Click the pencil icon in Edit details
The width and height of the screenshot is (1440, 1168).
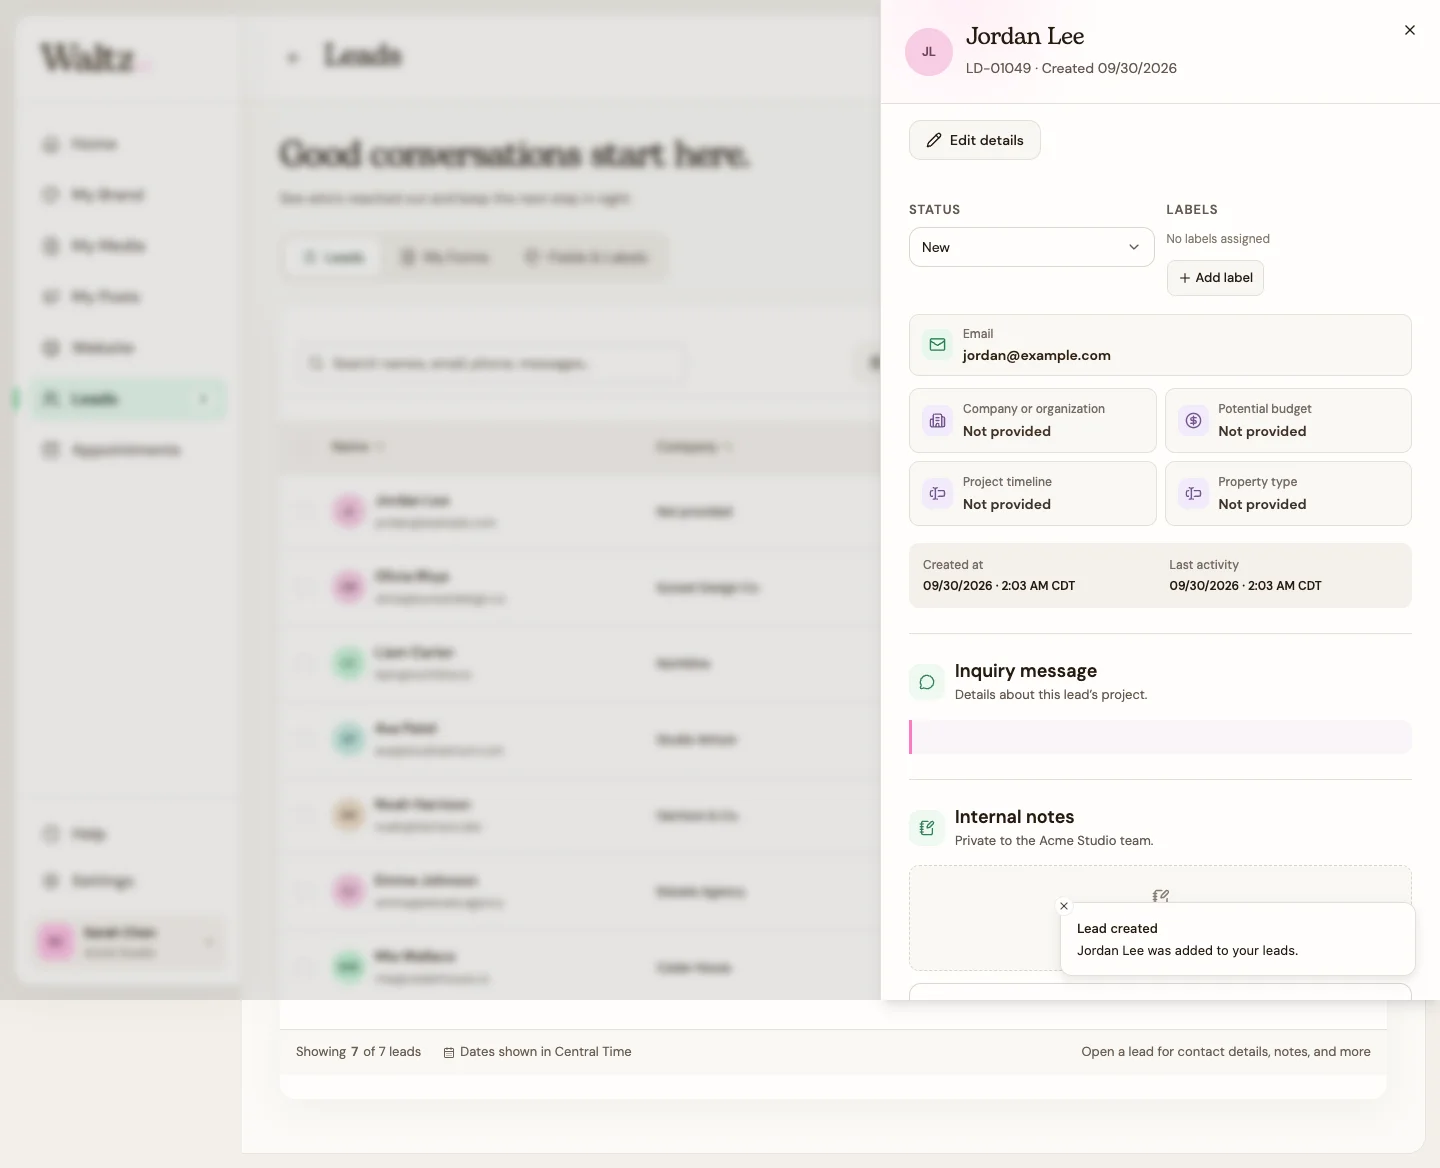(x=933, y=140)
